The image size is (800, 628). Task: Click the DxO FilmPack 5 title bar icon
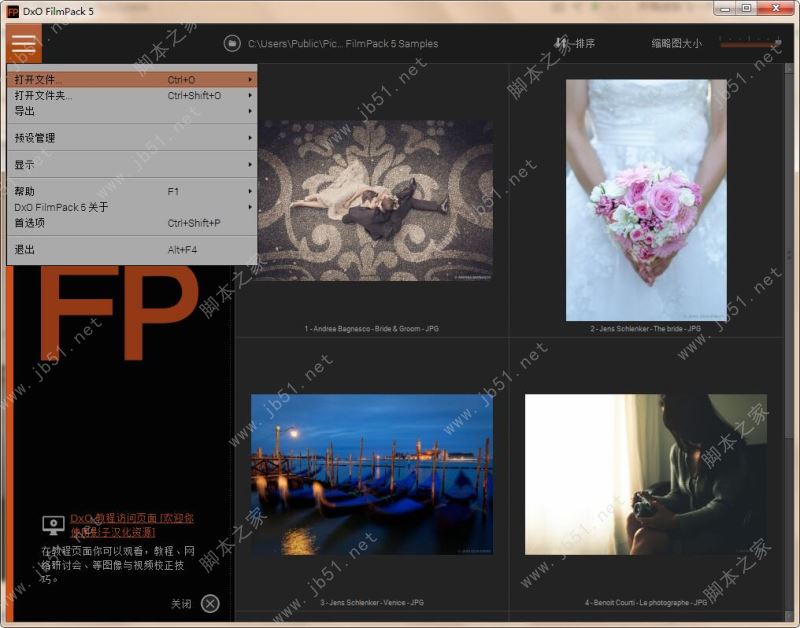coord(13,11)
